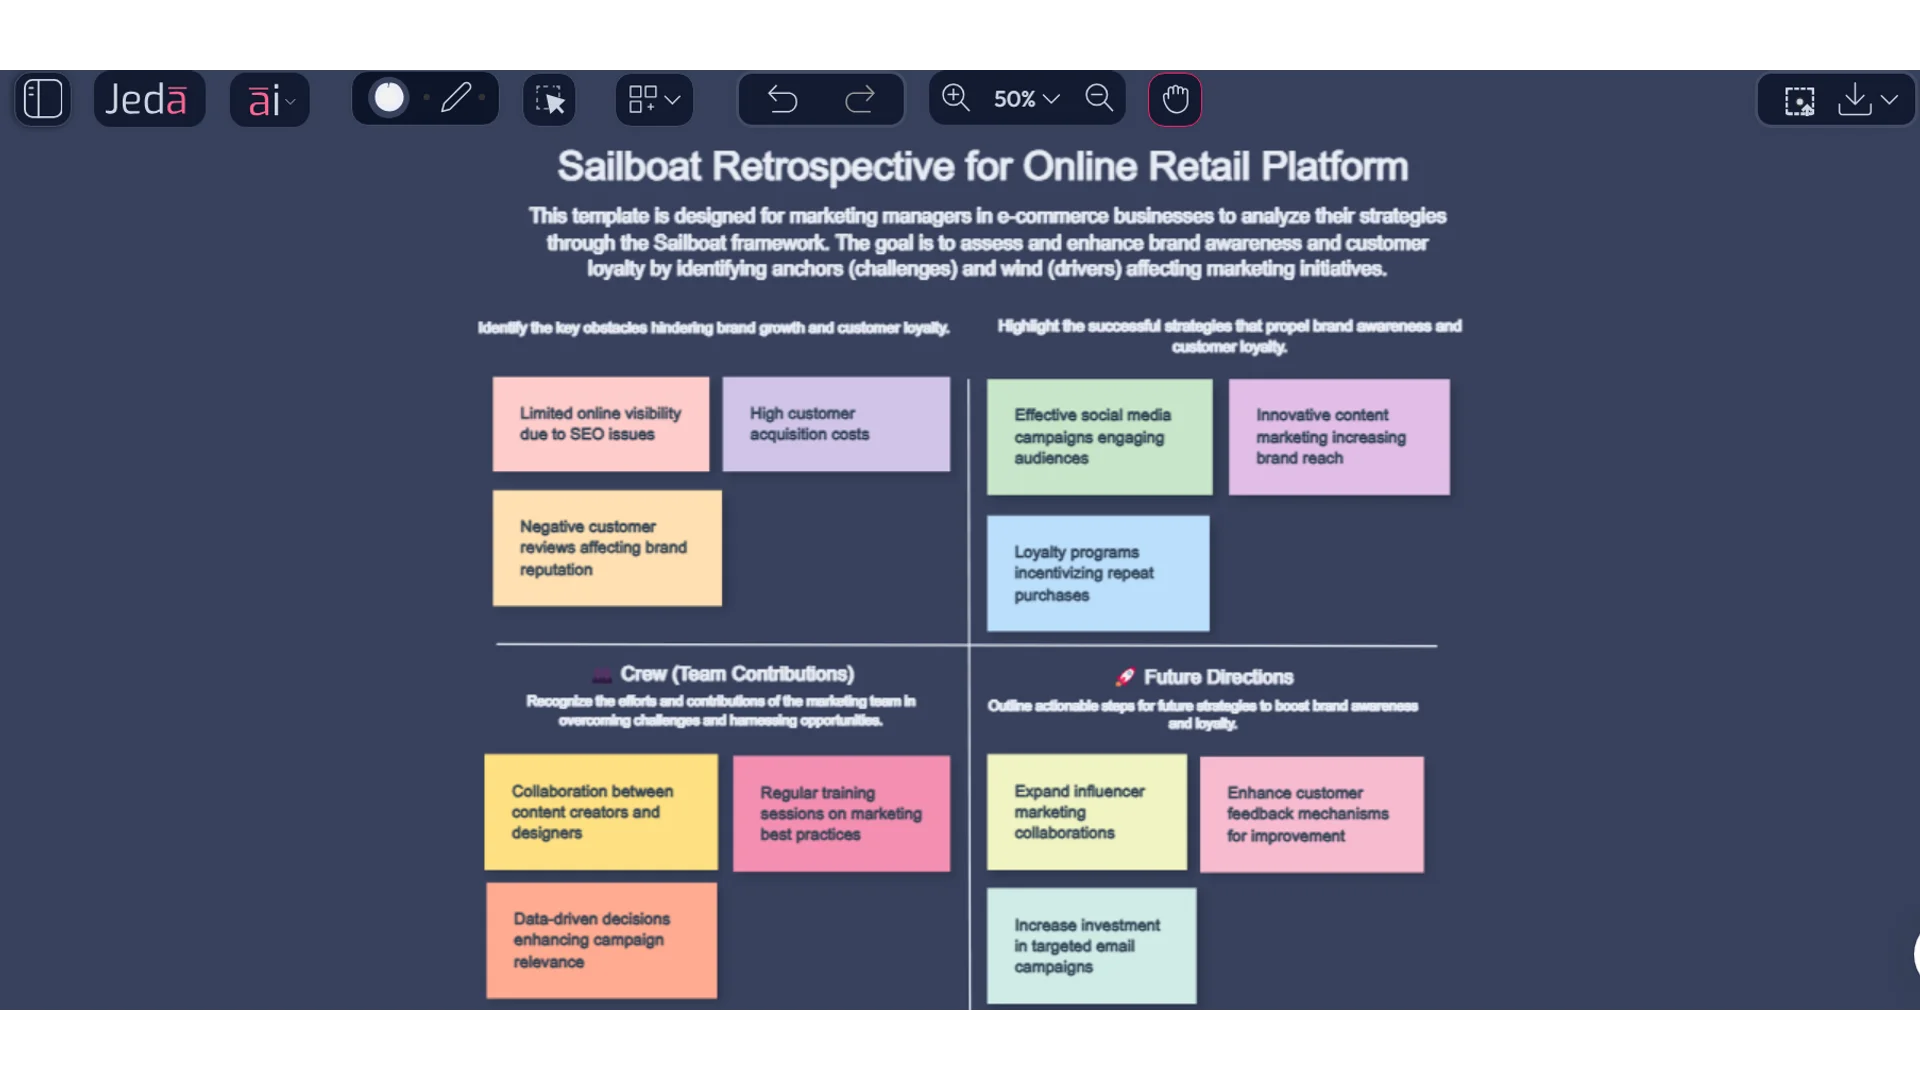Click the redo arrow icon

click(x=861, y=99)
